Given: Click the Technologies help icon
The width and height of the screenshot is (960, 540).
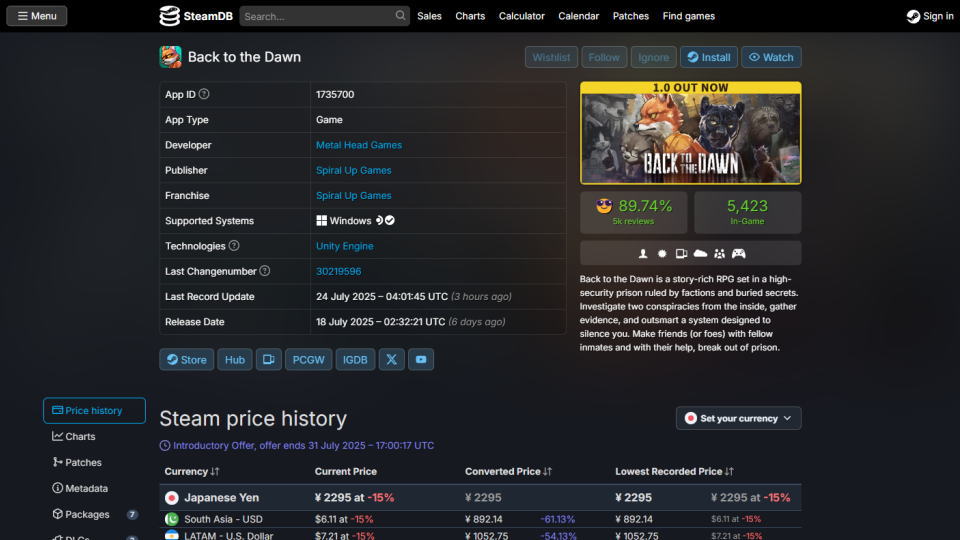Looking at the screenshot, I should click(234, 246).
